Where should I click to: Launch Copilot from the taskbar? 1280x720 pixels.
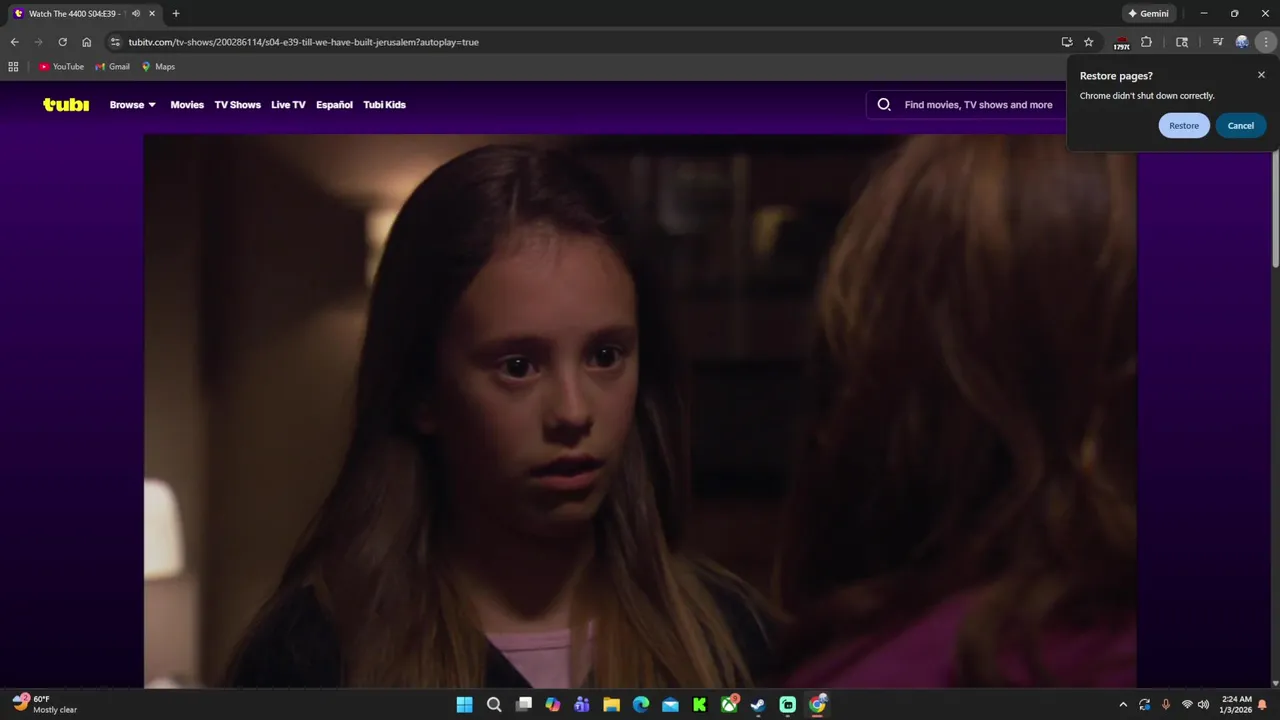pyautogui.click(x=553, y=705)
